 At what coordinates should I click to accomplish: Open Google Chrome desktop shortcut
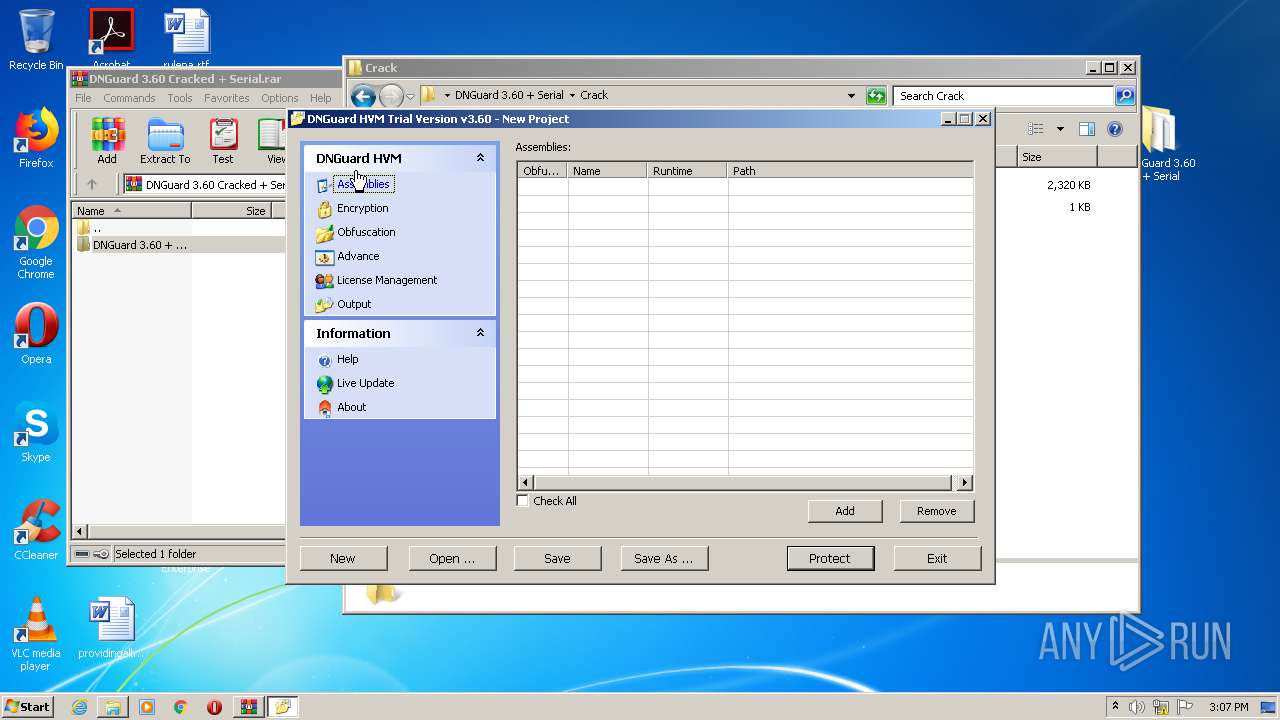(36, 243)
